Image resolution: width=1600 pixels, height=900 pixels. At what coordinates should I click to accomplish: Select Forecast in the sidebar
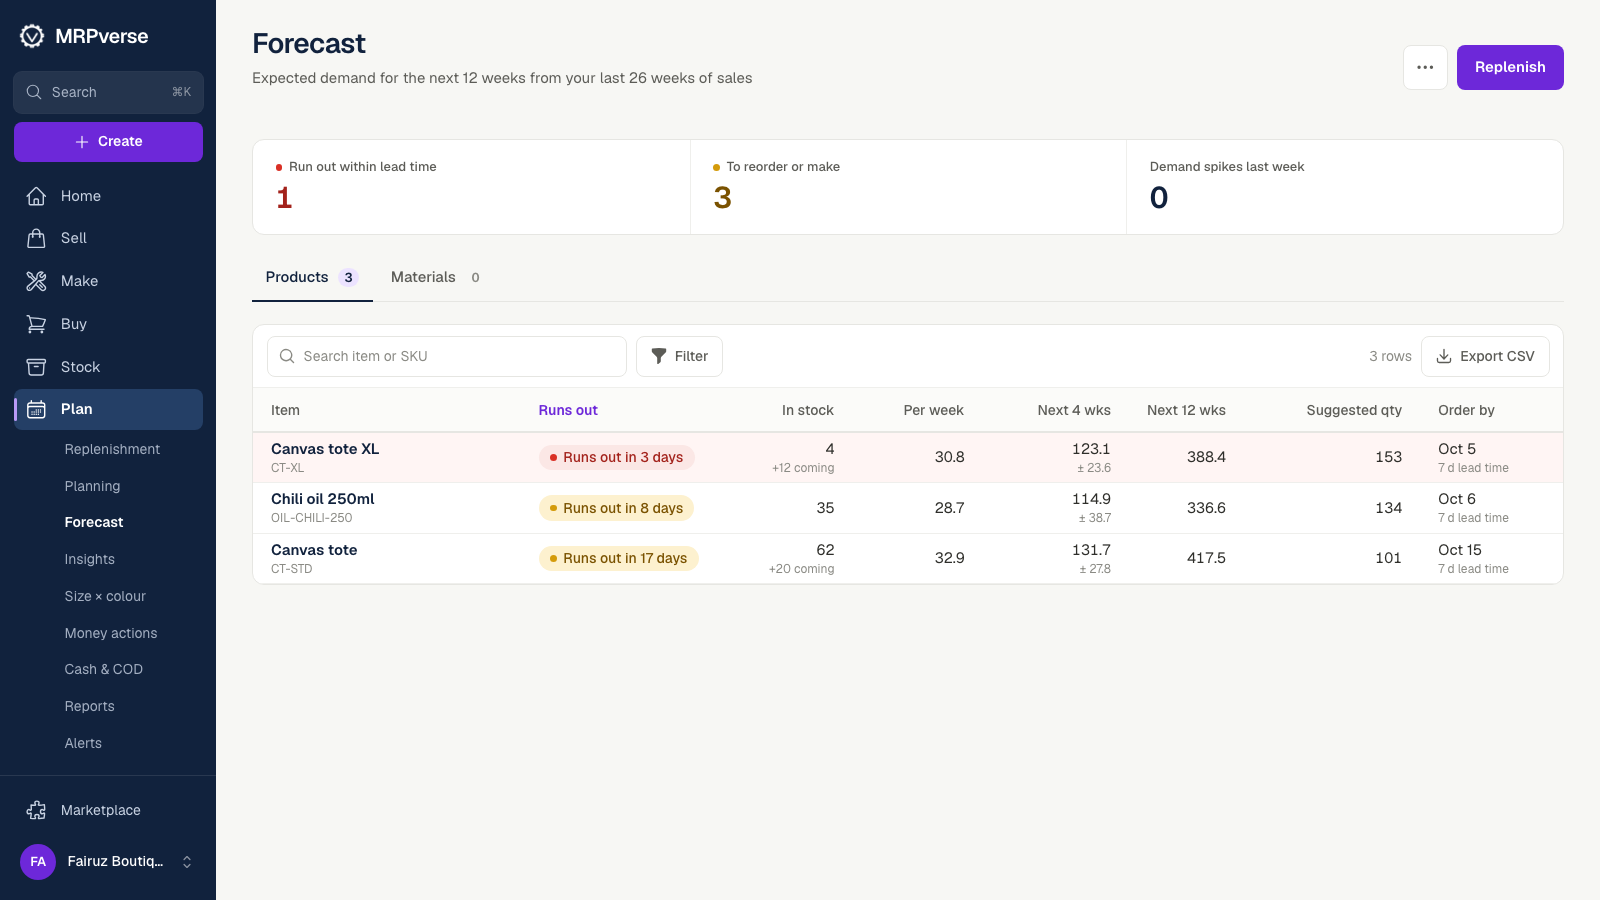click(x=94, y=522)
